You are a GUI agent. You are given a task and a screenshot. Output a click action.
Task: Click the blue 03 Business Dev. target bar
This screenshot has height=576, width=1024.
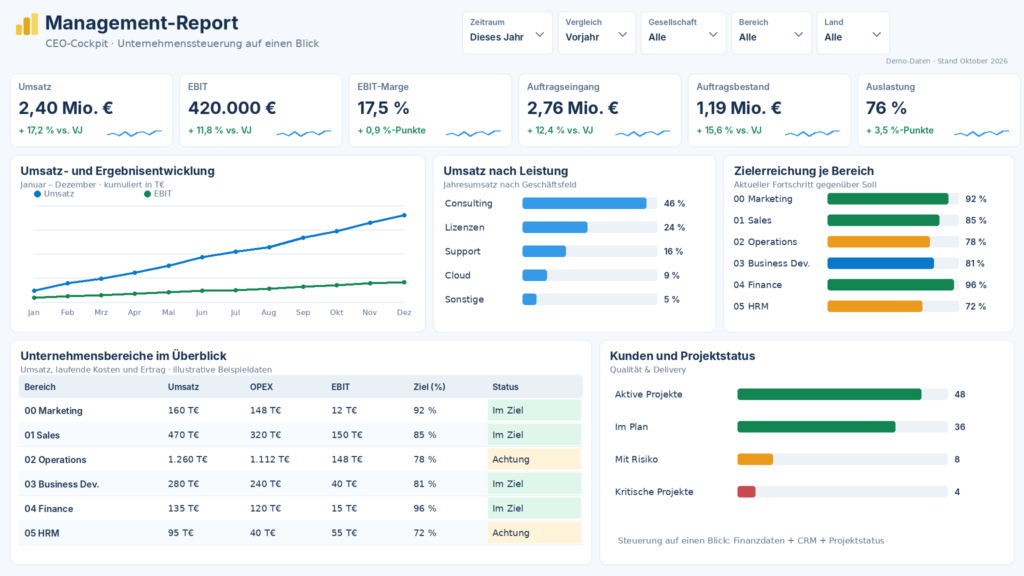pyautogui.click(x=880, y=263)
